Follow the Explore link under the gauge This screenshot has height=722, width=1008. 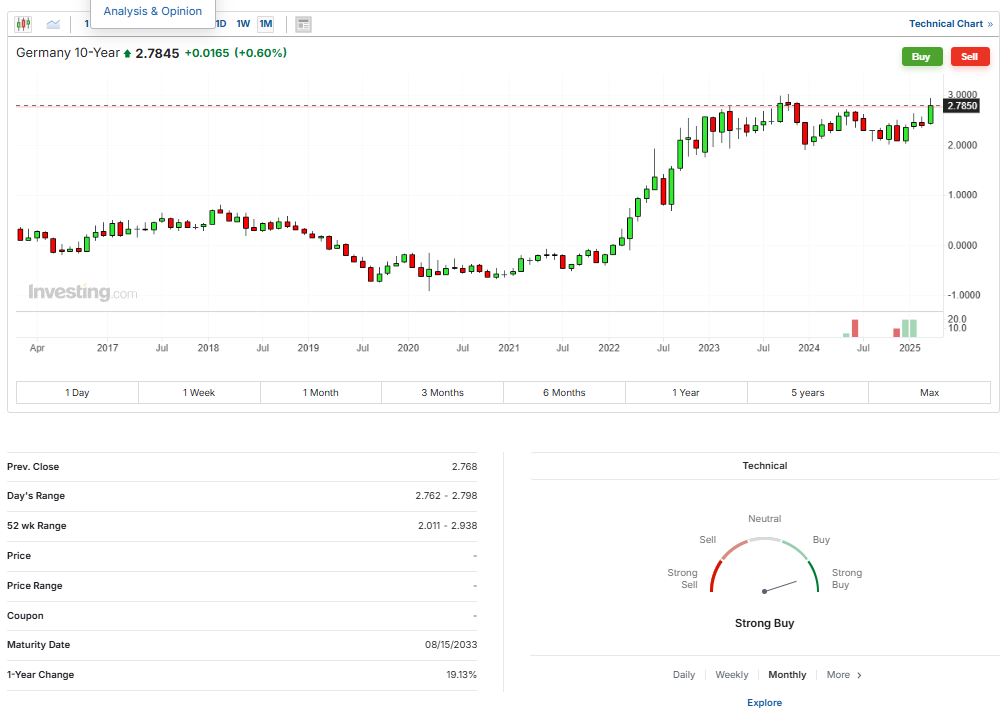(765, 703)
